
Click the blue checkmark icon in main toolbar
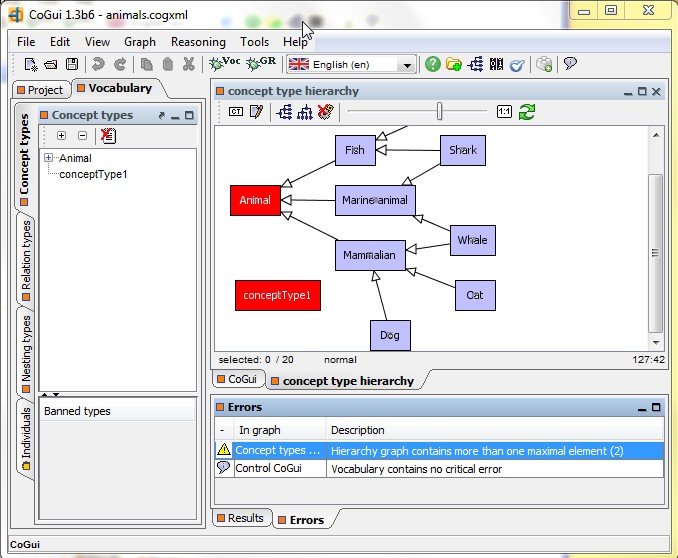coord(517,65)
